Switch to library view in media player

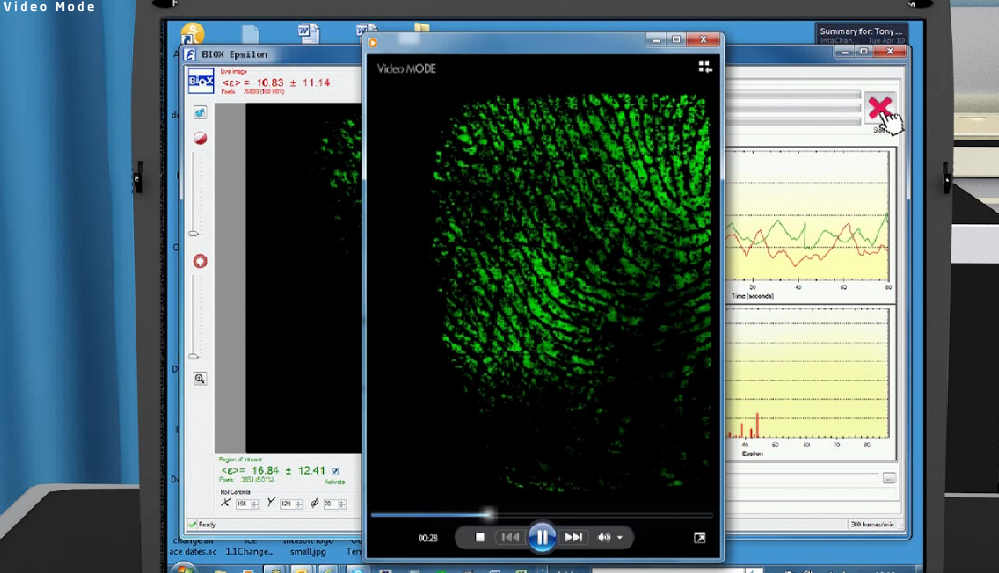coord(705,67)
